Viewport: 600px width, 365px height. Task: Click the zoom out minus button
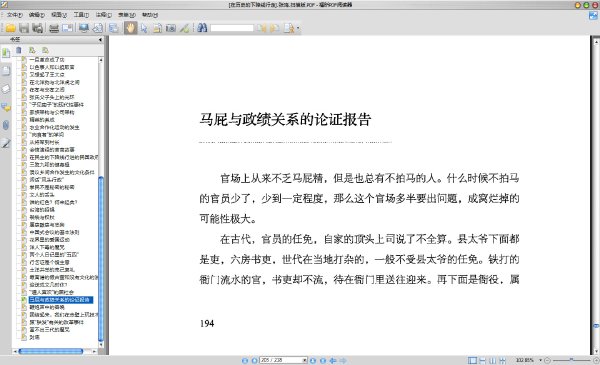[x=547, y=360]
